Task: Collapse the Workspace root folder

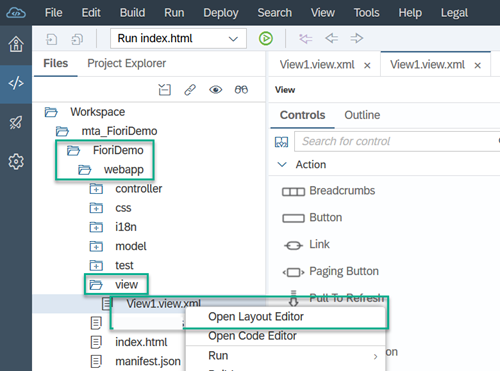Action: tap(51, 112)
